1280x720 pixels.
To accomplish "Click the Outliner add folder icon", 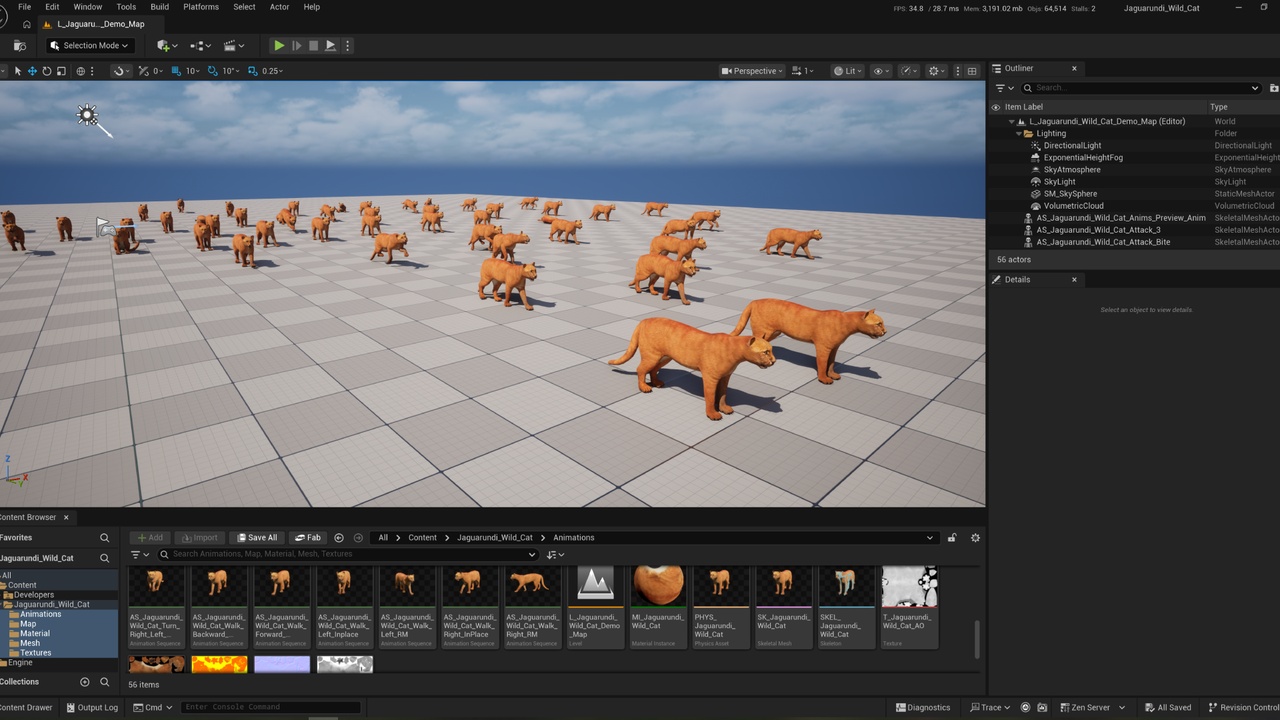I will [x=1273, y=88].
